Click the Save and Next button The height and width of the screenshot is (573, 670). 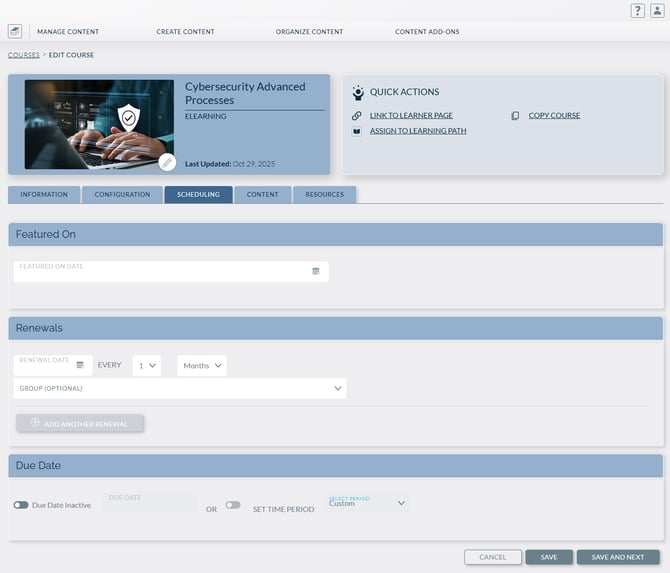618,557
